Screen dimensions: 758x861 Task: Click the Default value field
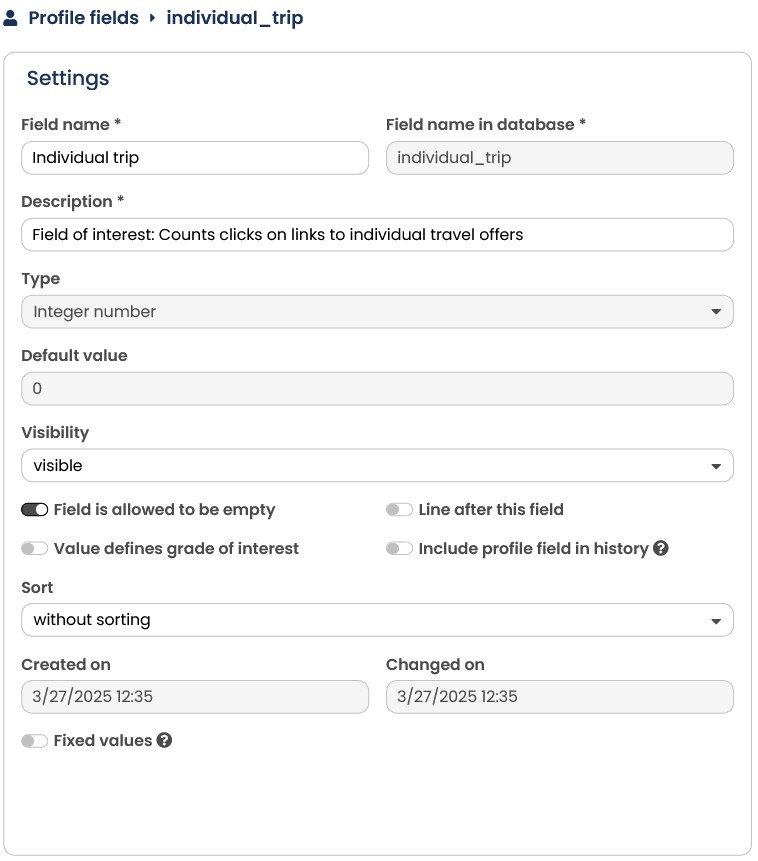click(377, 389)
